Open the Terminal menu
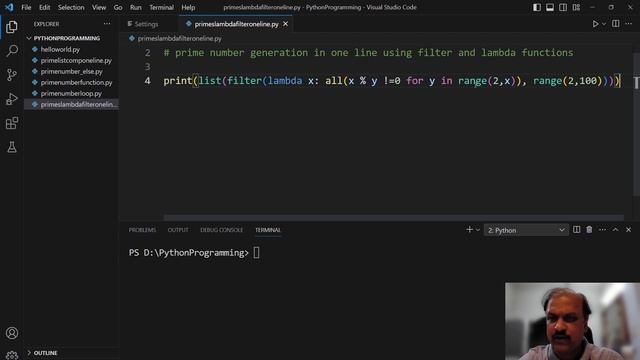The image size is (640, 360). coord(161,7)
